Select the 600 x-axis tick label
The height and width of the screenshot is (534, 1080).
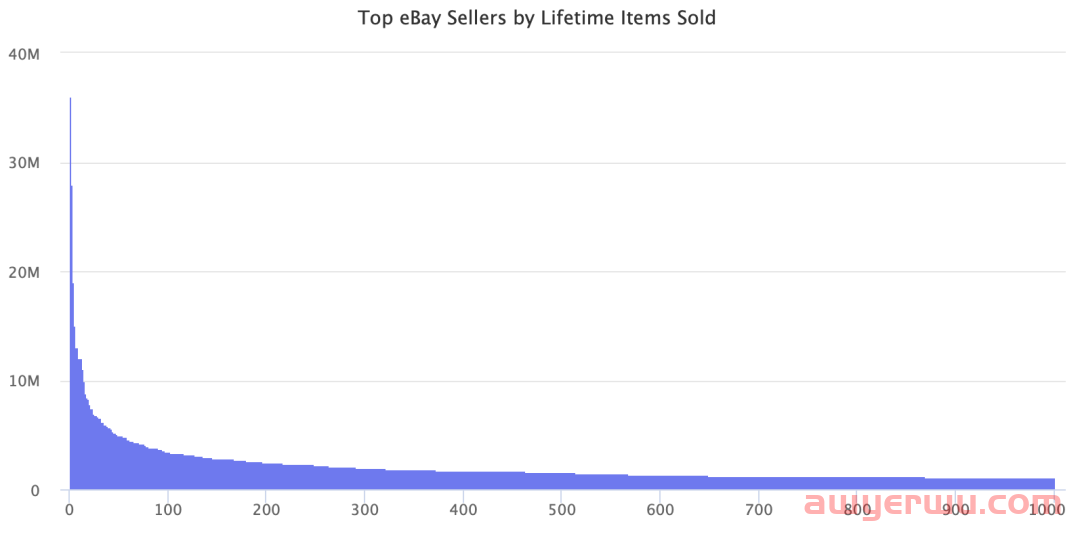[660, 510]
